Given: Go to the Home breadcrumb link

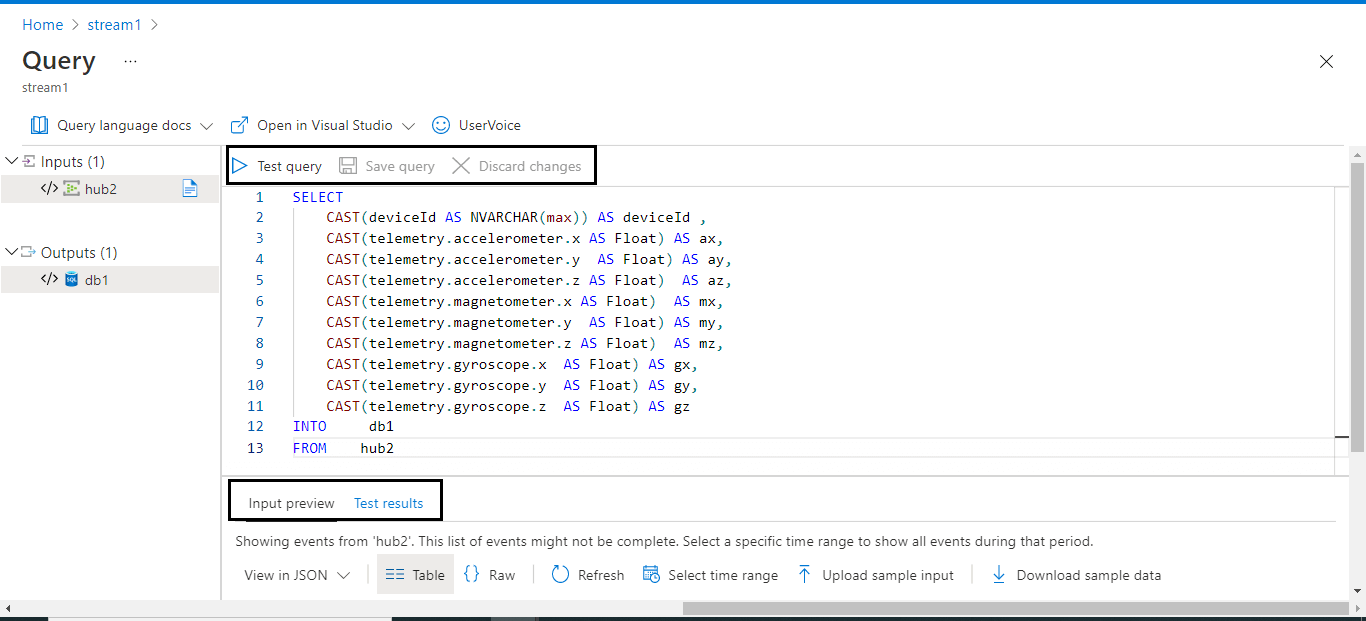Looking at the screenshot, I should pos(43,24).
